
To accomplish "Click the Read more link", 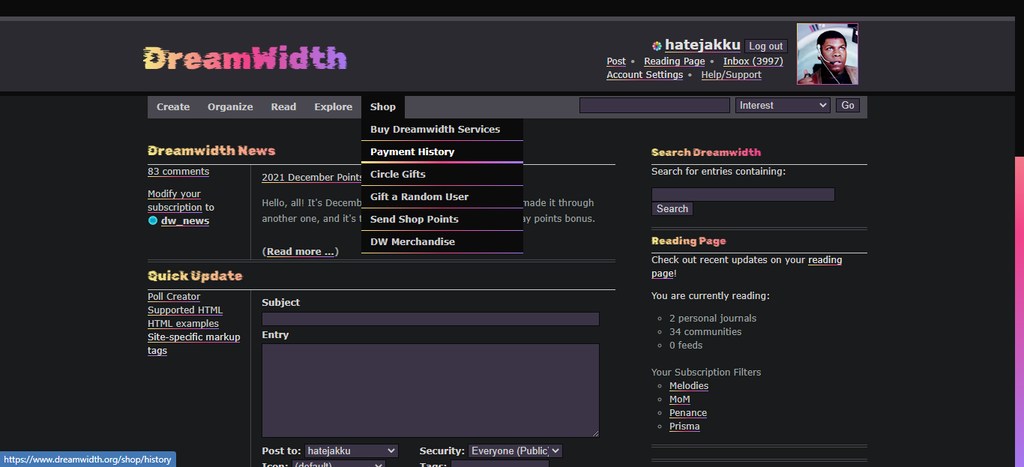I will pyautogui.click(x=300, y=251).
